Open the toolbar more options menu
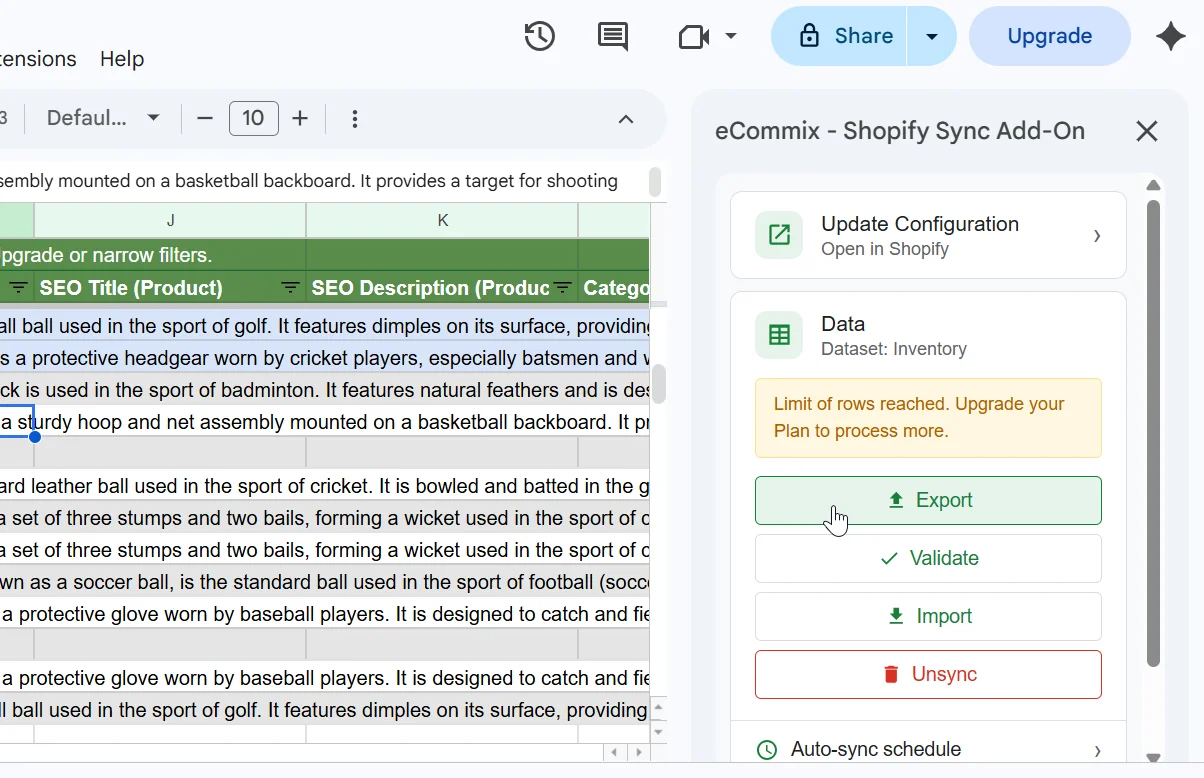 tap(355, 119)
